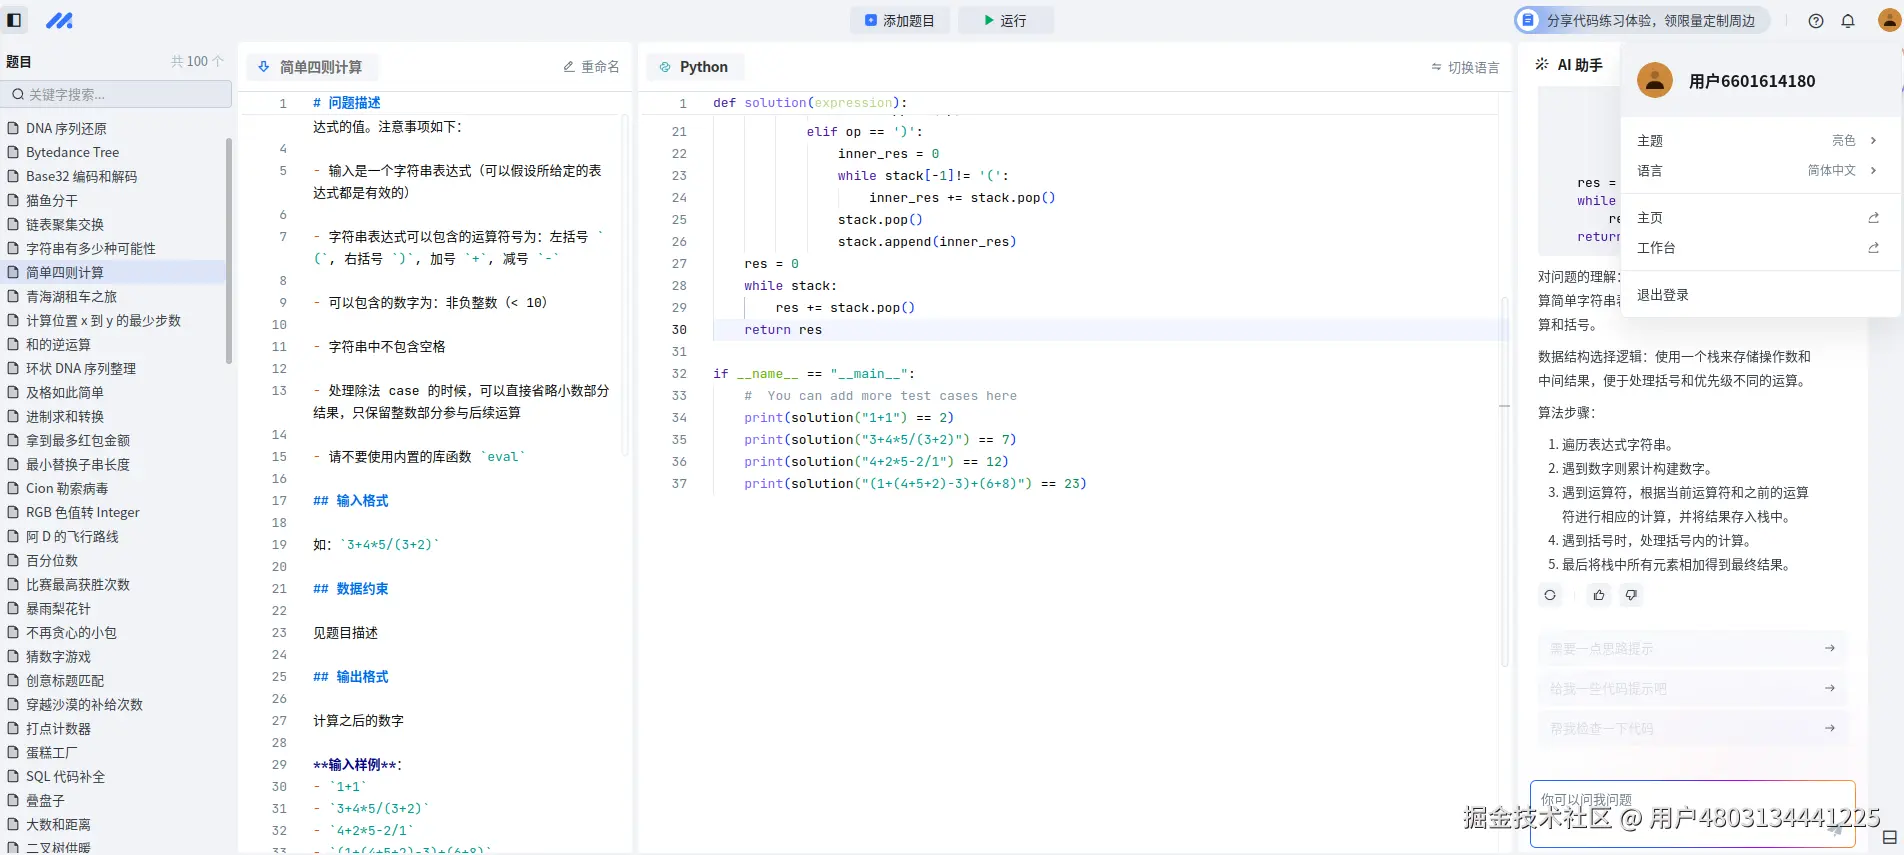This screenshot has width=1904, height=855.
Task: Expand the 语言 language submenu chevron
Action: [x=1873, y=171]
